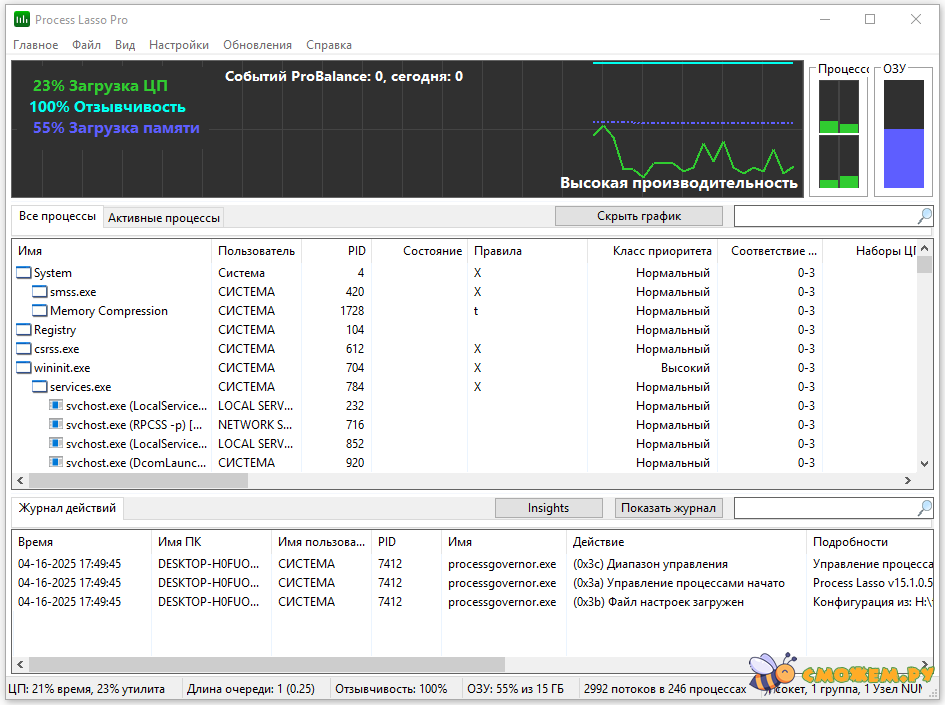Click status bar Отзывчивость: 100%

click(391, 689)
